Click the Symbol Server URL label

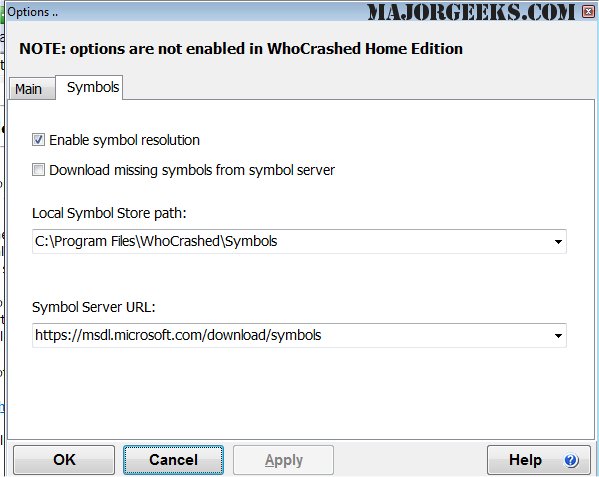pos(94,307)
